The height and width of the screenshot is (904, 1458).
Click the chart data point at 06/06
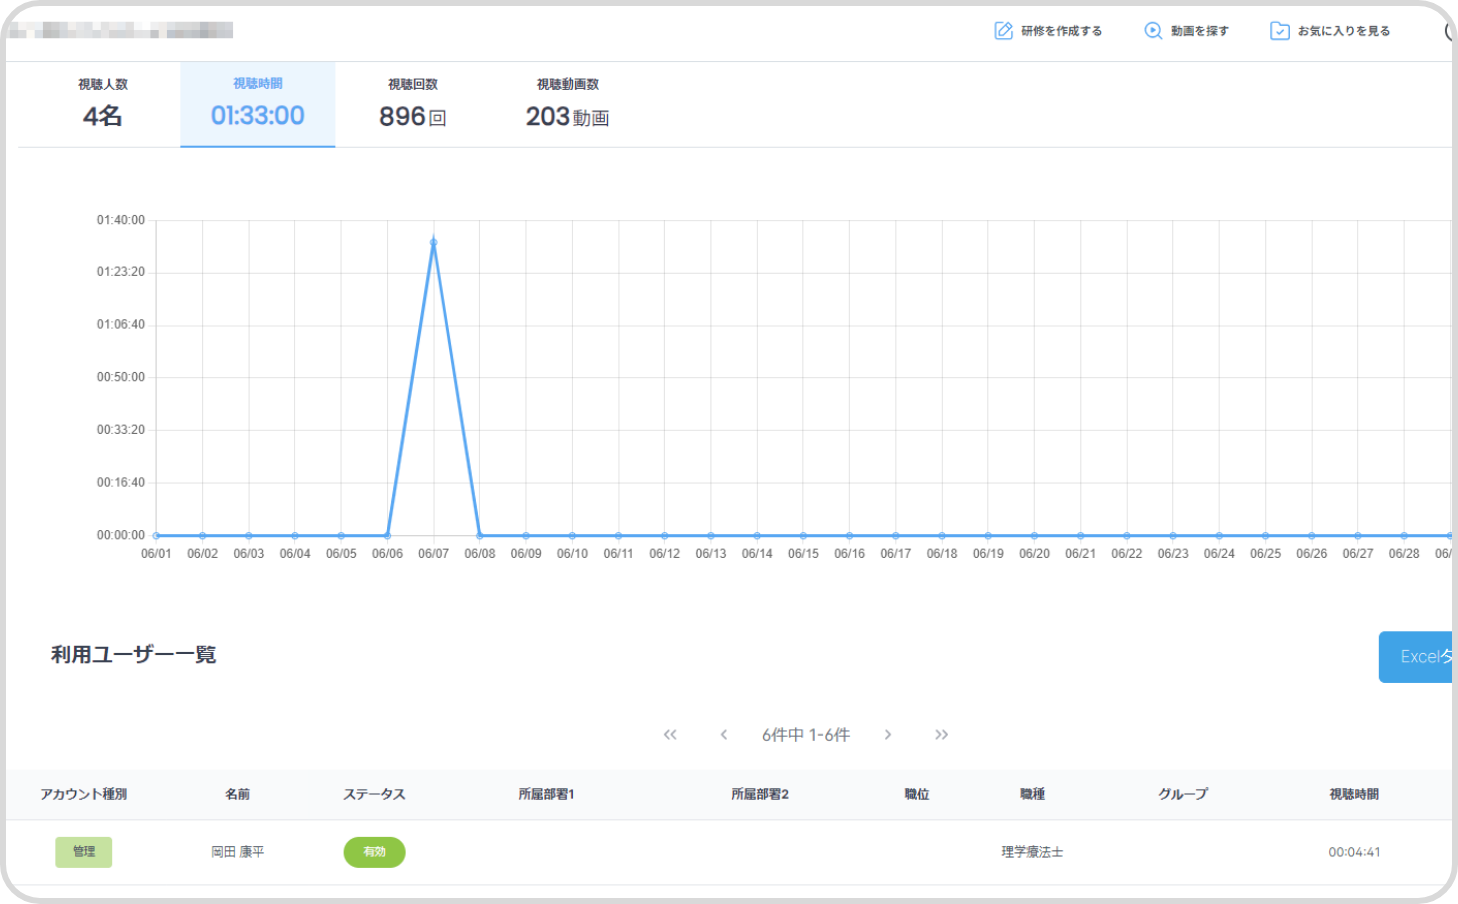(x=387, y=535)
